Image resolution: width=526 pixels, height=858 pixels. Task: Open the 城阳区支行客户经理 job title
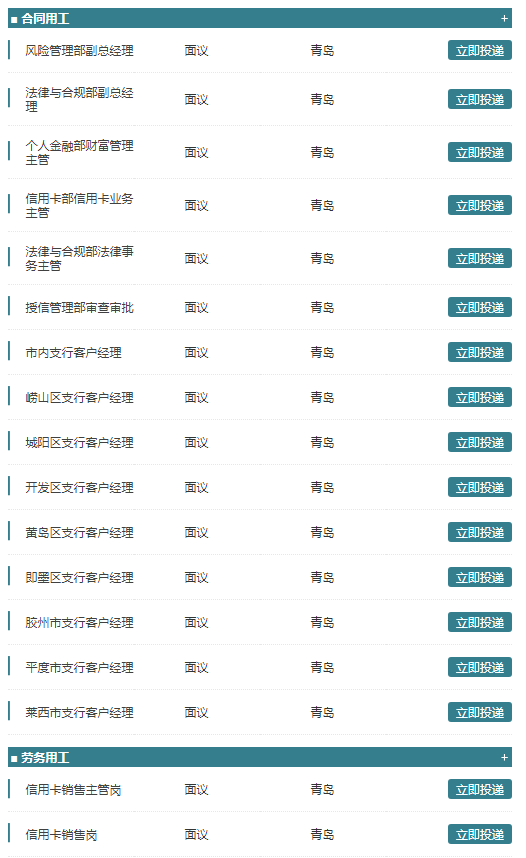click(79, 443)
